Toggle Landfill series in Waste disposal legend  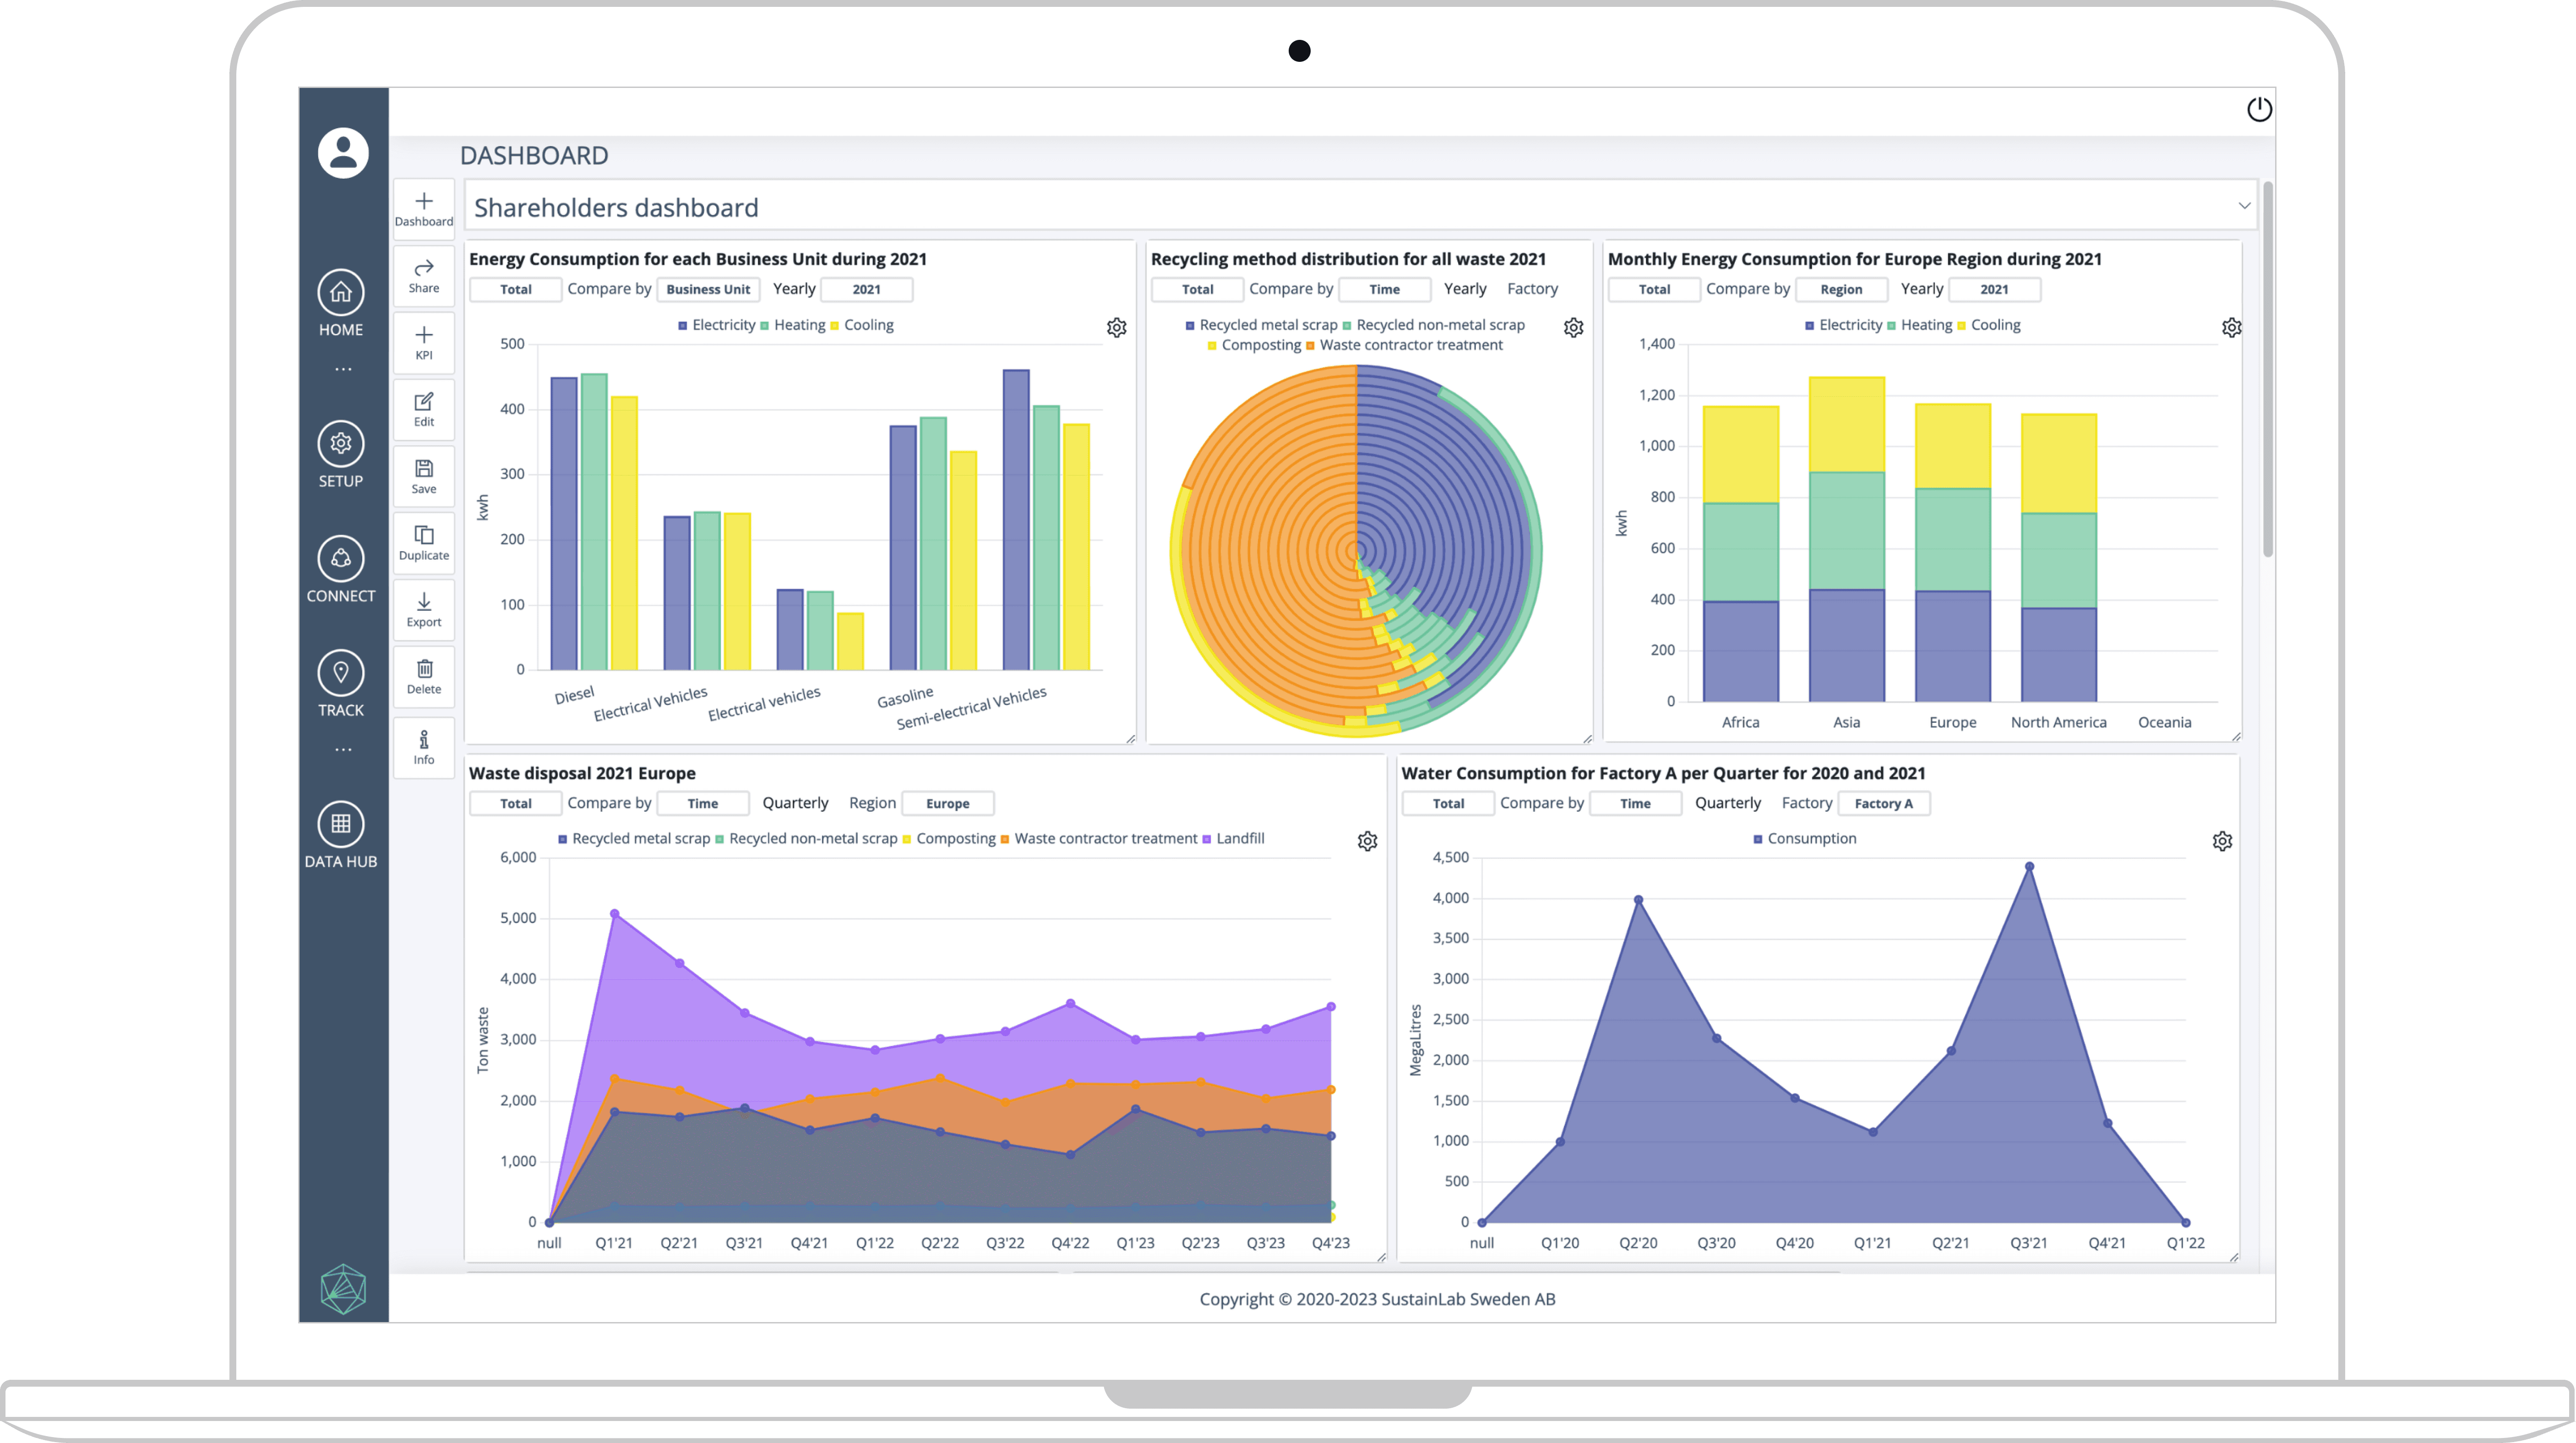(x=1239, y=839)
